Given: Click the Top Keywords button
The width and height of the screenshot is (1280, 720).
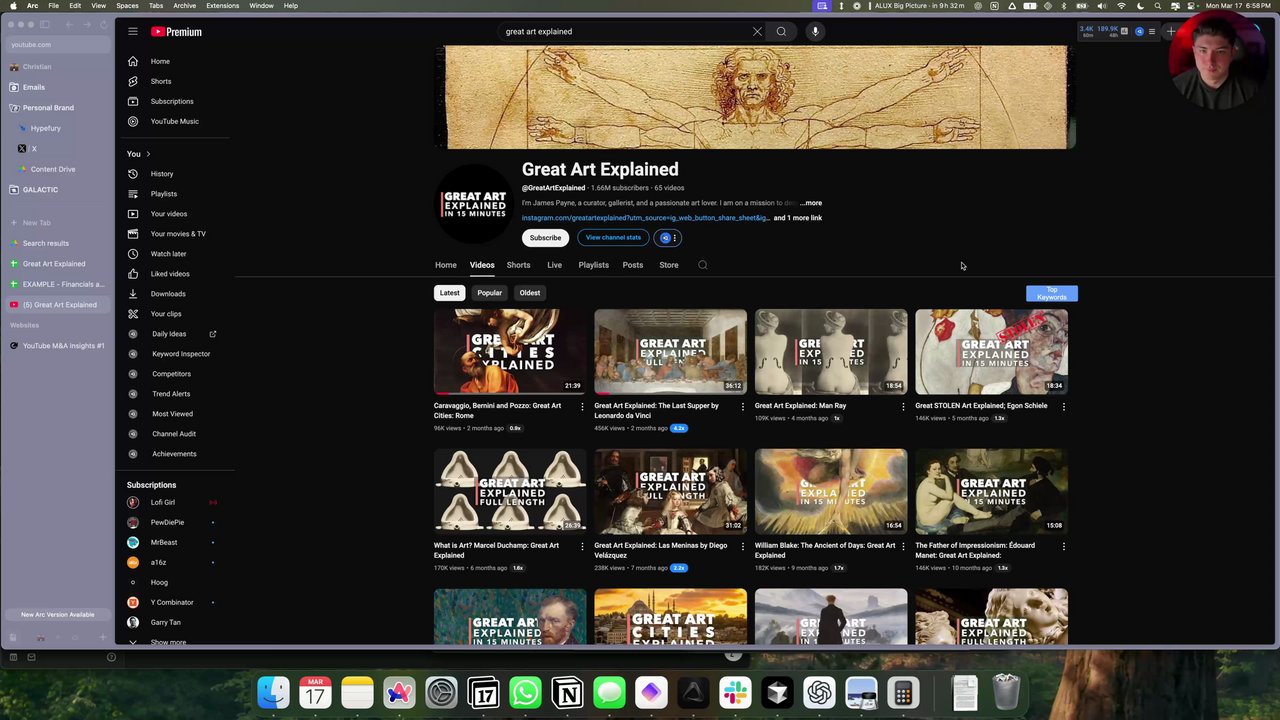Looking at the screenshot, I should point(1052,293).
